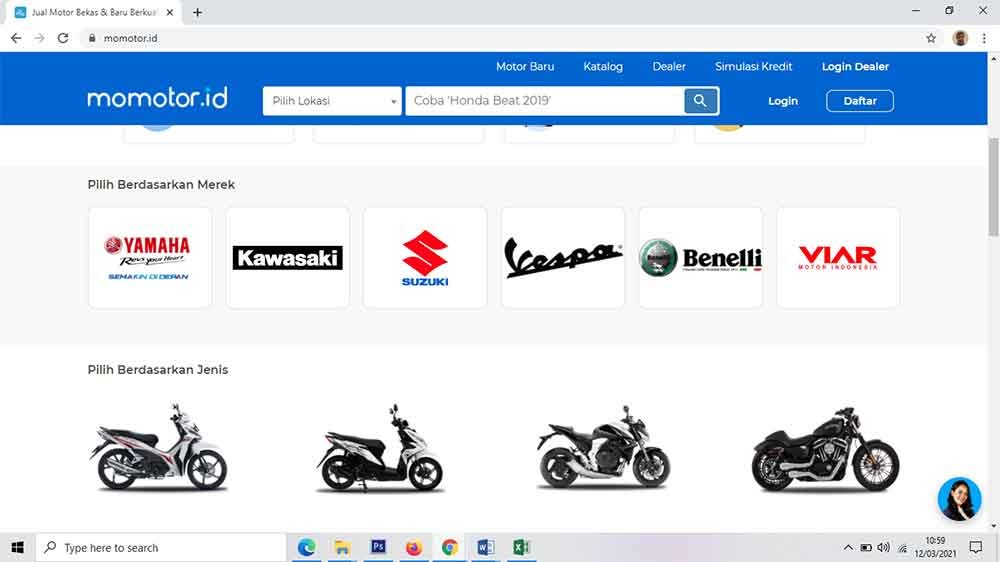1000x562 pixels.
Task: Go back to the previous page
Action: tap(16, 38)
